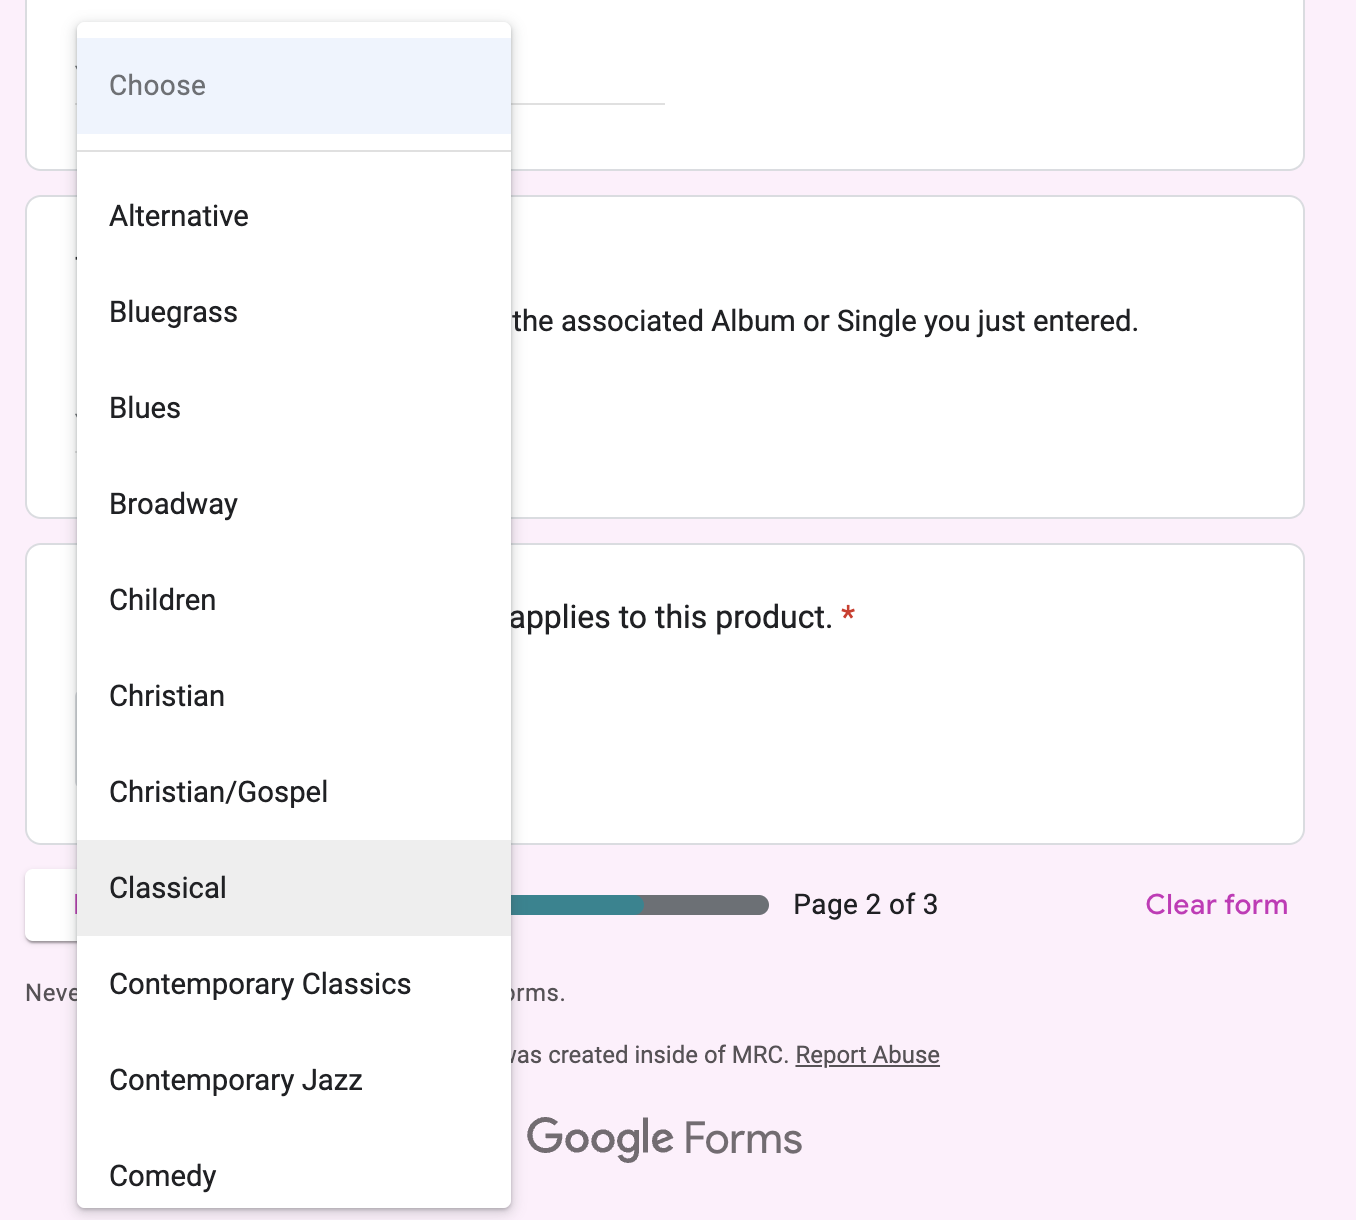Choose Children from the list
The image size is (1356, 1220).
(x=294, y=600)
